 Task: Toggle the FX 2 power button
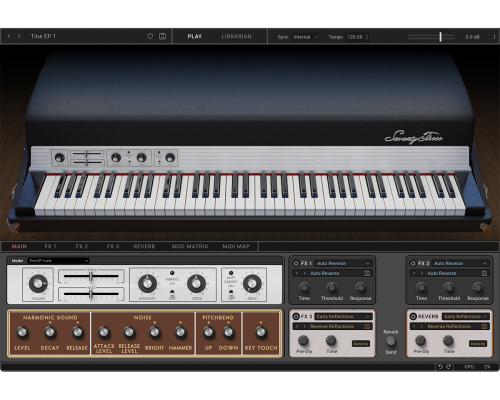[x=413, y=263]
